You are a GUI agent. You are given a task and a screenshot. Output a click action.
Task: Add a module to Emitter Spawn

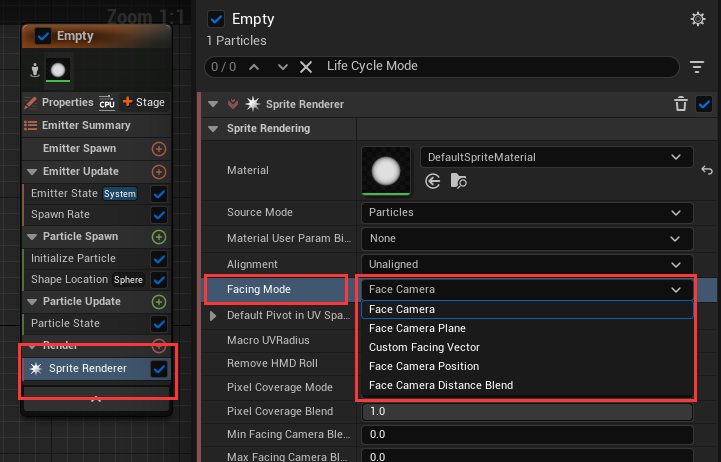pos(158,148)
